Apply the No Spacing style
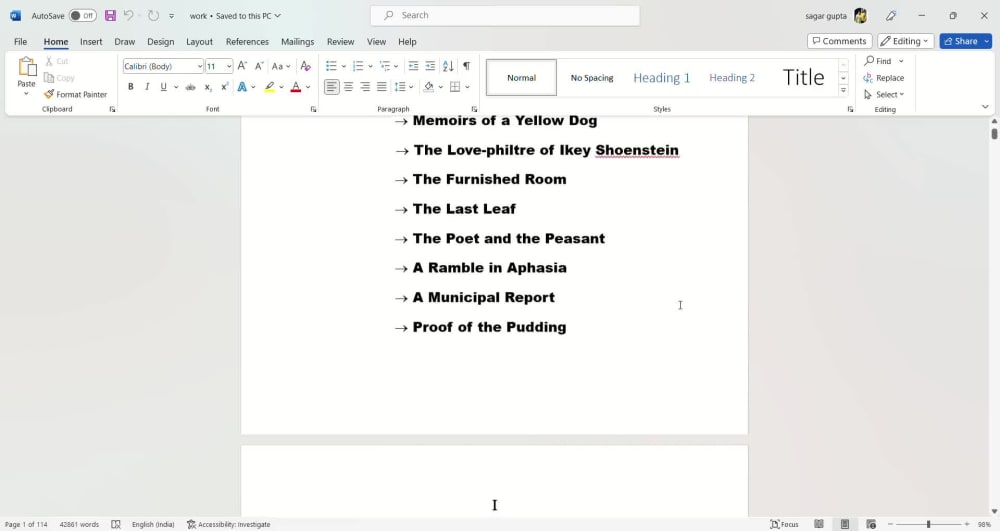The width and height of the screenshot is (1000, 531). (x=592, y=78)
